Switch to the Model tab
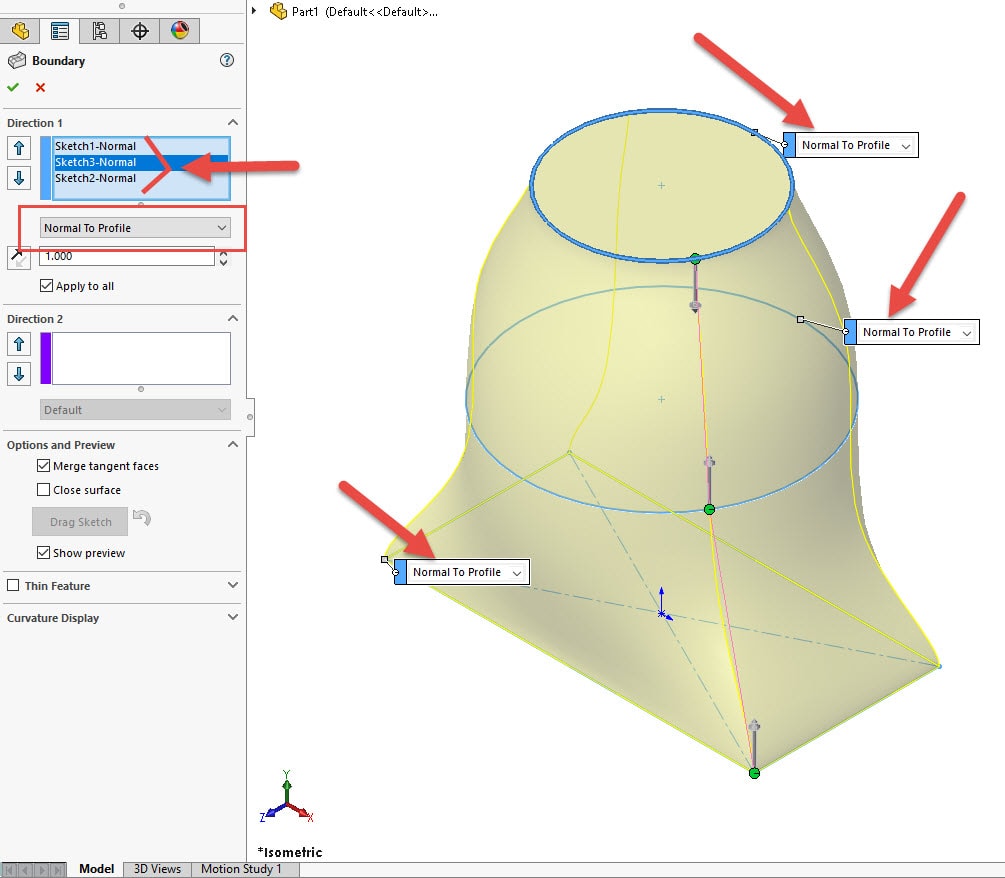The image size is (1005, 878). (x=96, y=869)
